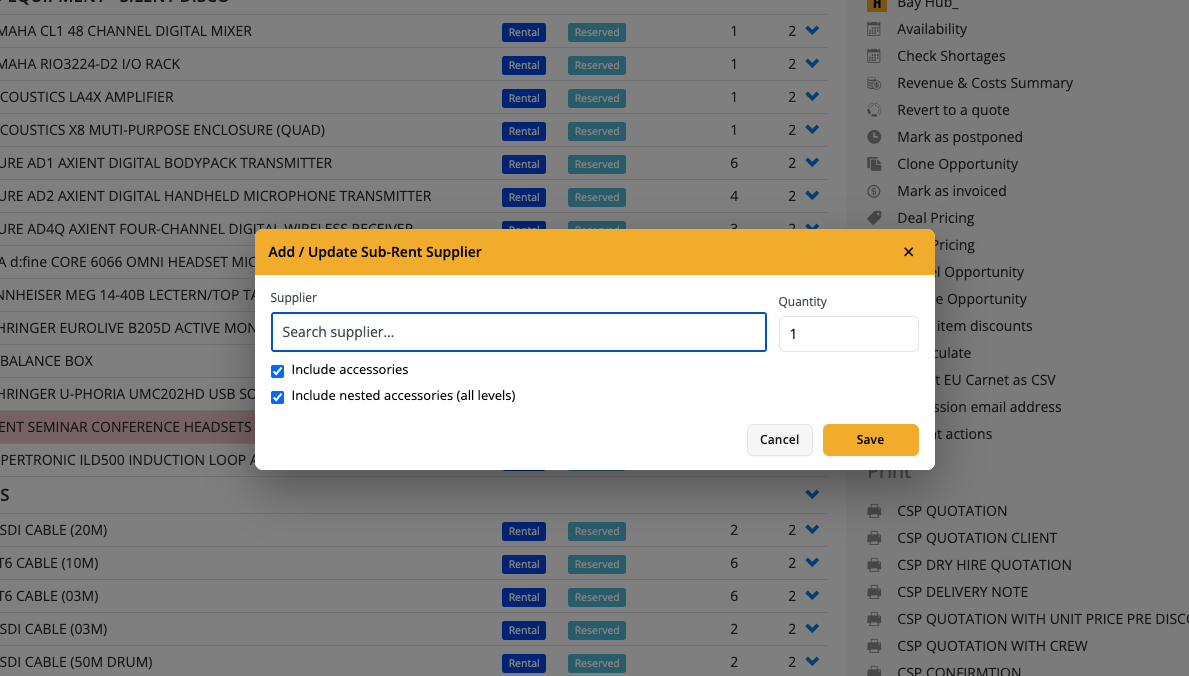Focus the Search supplier field
The height and width of the screenshot is (676, 1189).
tap(519, 332)
